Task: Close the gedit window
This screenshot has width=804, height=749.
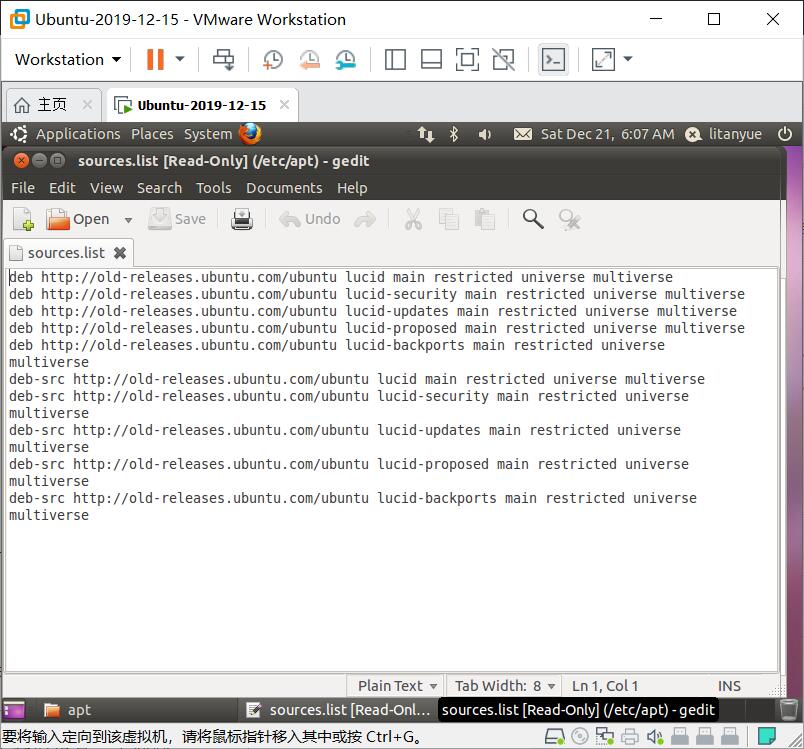Action: point(21,161)
